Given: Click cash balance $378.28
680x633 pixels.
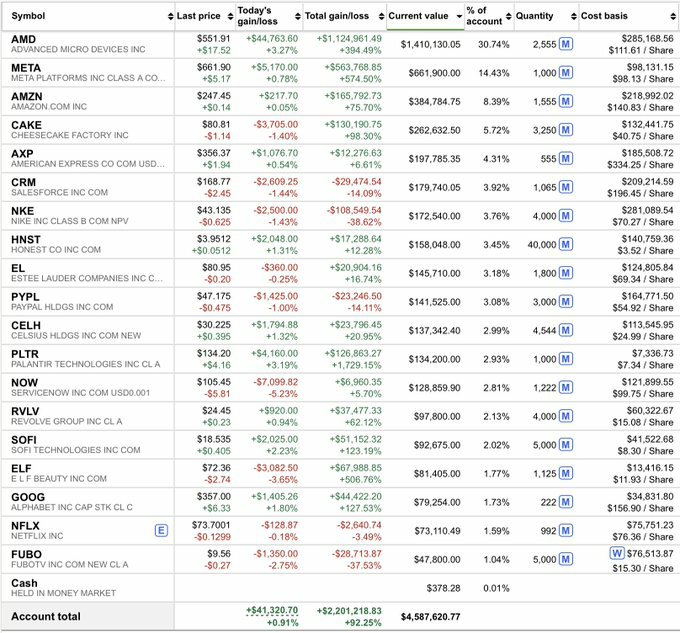Looking at the screenshot, I should pyautogui.click(x=444, y=588).
